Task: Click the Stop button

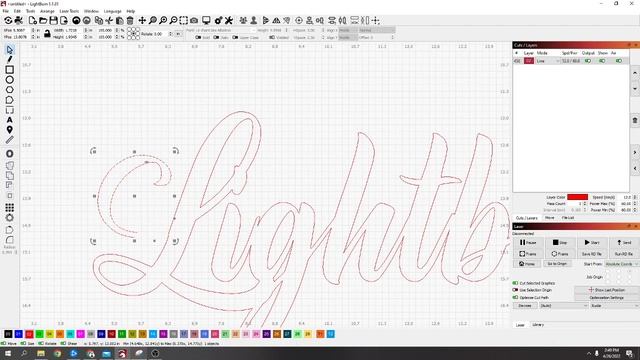Action: tap(560, 242)
